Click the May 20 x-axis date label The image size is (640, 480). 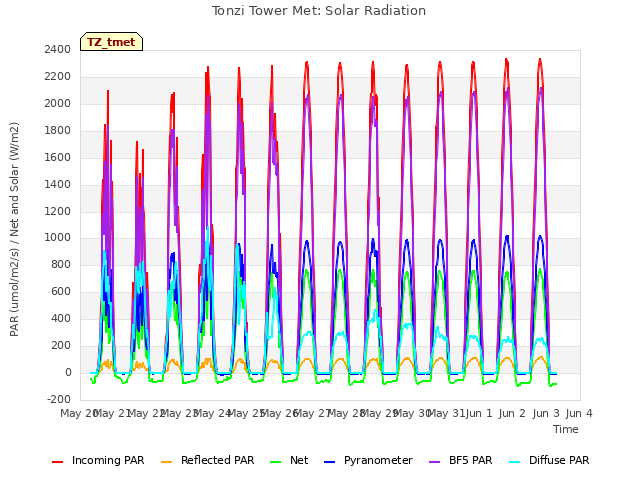[79, 413]
